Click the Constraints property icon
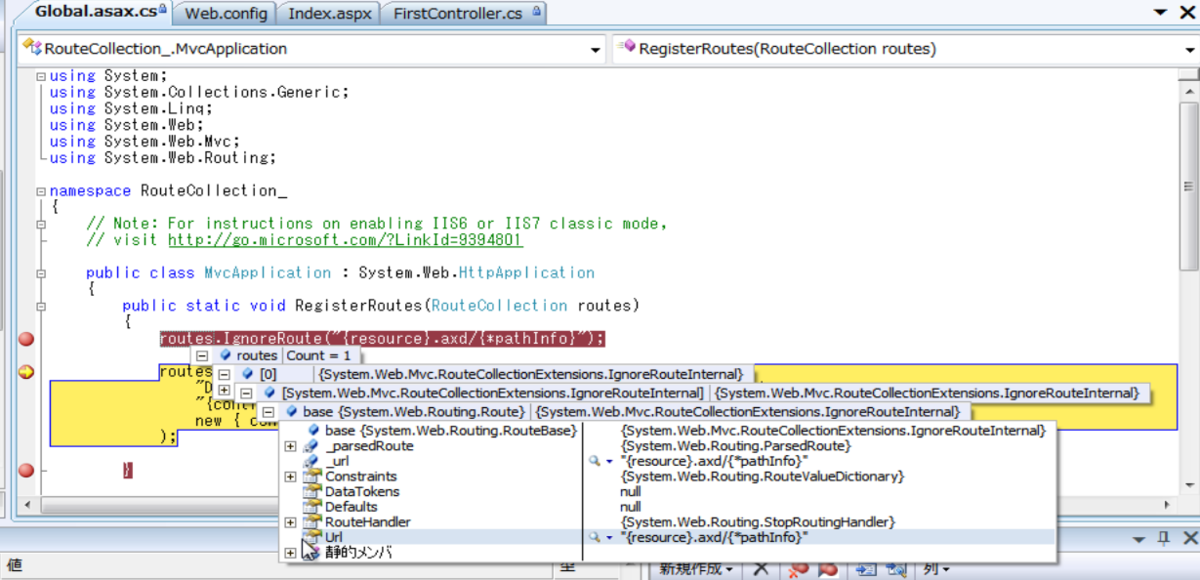The width and height of the screenshot is (1200, 580). pos(311,477)
